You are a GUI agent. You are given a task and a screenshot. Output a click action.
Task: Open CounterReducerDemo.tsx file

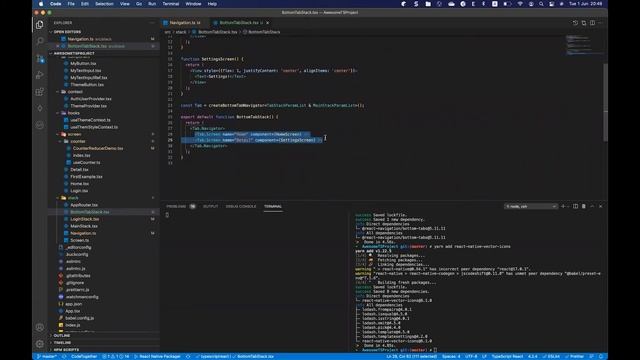(x=98, y=149)
